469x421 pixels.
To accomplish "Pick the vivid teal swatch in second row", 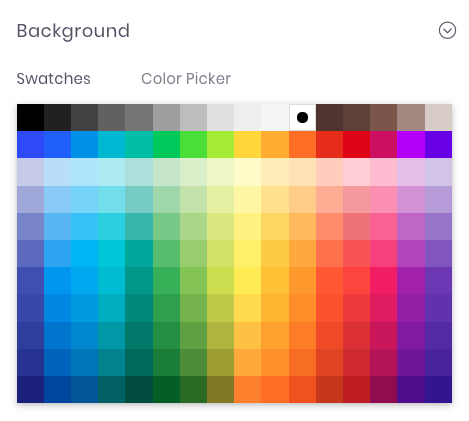I will (139, 144).
